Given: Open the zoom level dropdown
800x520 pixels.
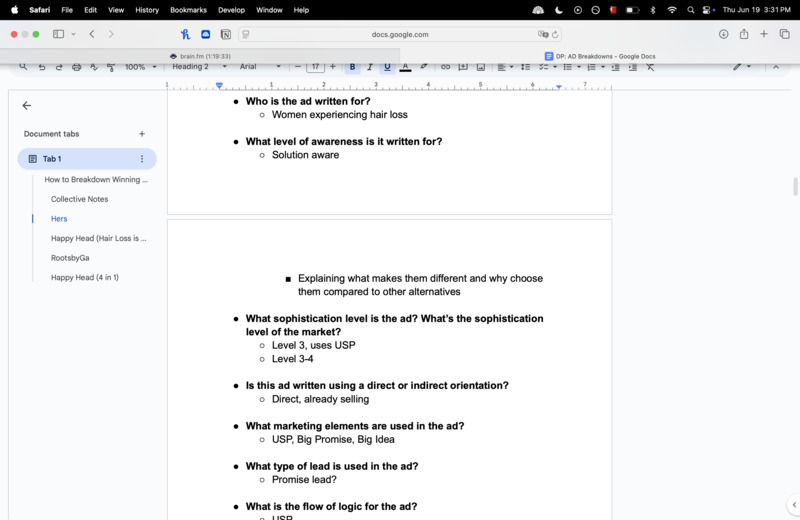Looking at the screenshot, I should pos(140,67).
